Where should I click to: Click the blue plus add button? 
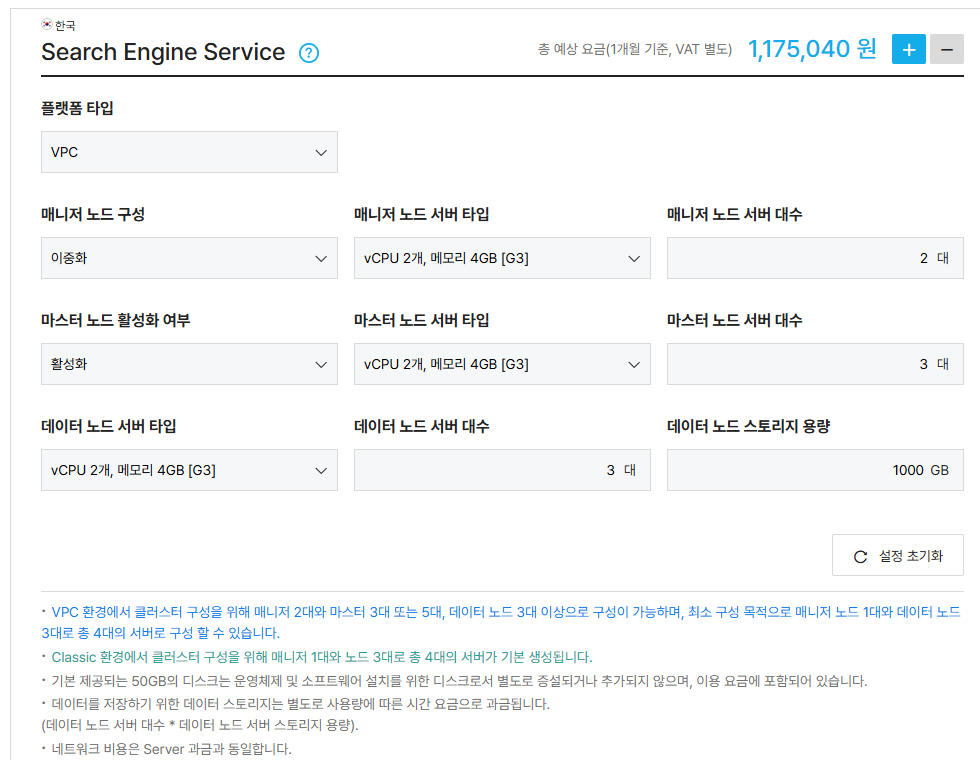[909, 49]
